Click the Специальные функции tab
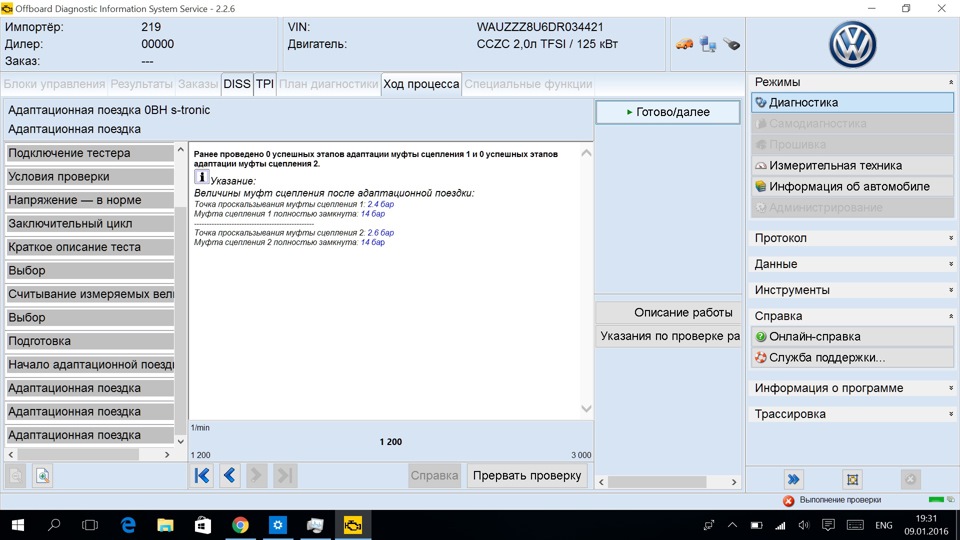Image resolution: width=960 pixels, height=540 pixels. (x=528, y=84)
